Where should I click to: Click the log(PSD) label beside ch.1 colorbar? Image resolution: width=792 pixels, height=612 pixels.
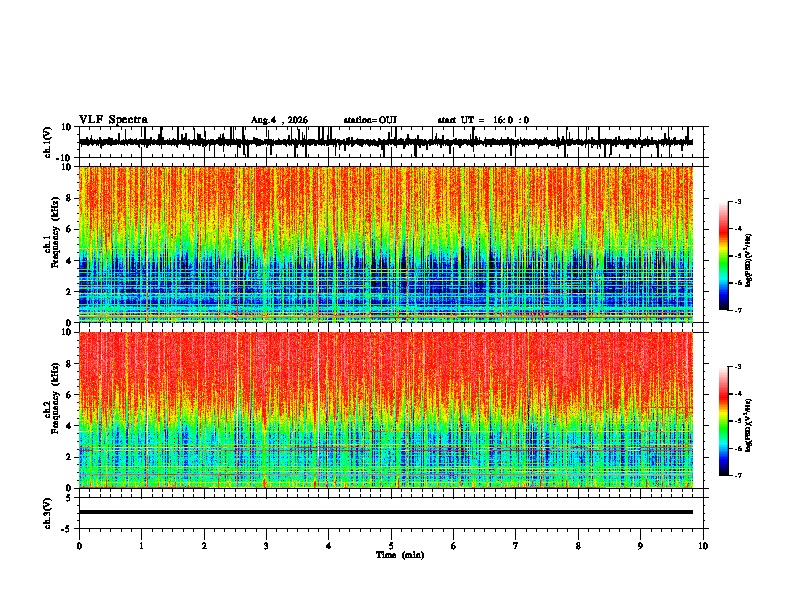point(748,261)
